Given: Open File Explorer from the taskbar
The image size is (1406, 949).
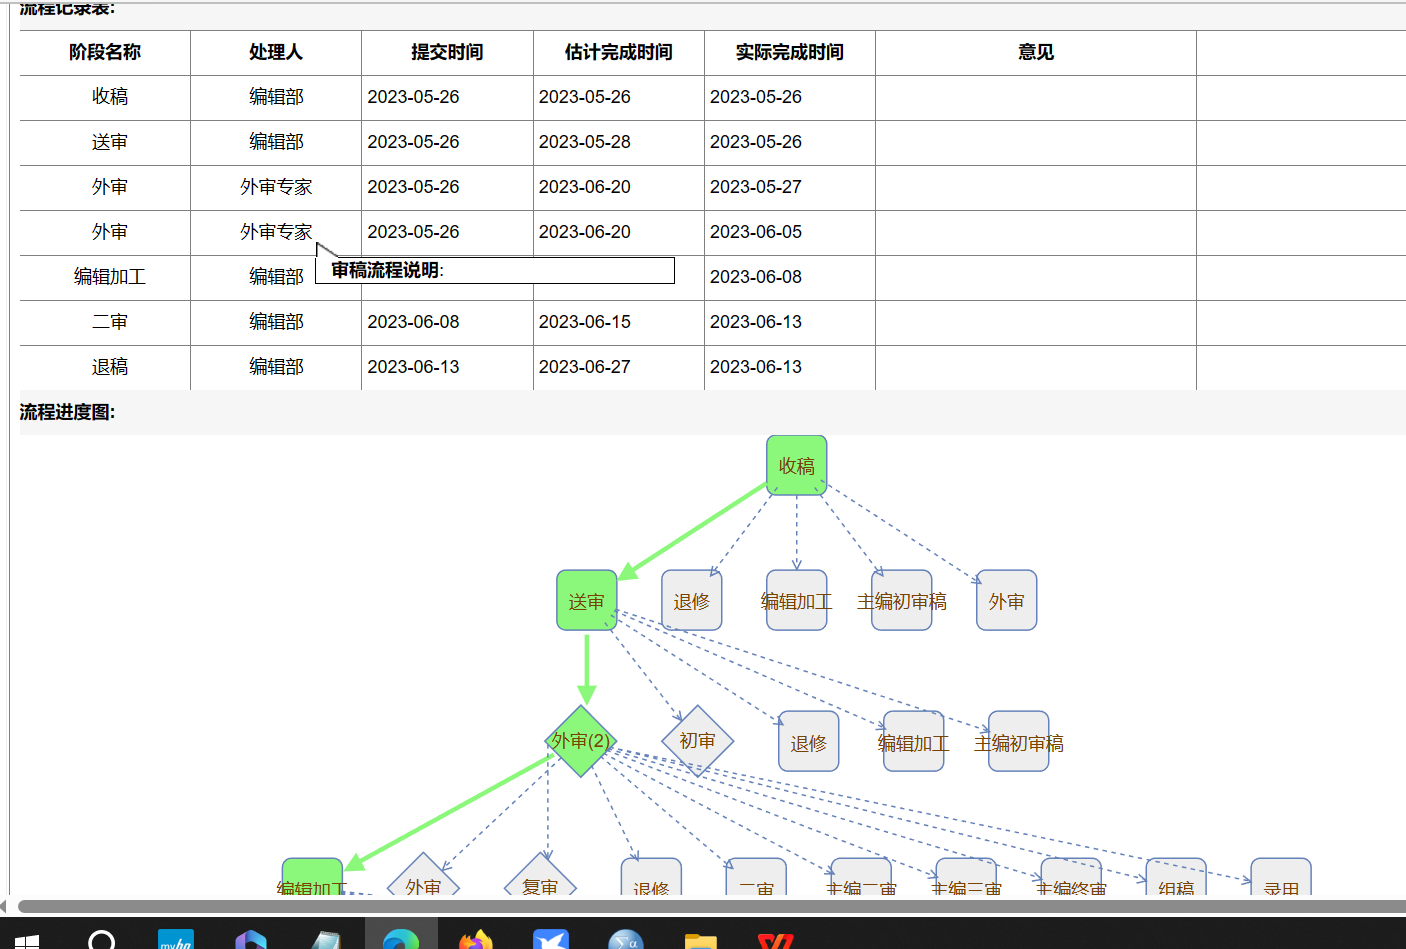Looking at the screenshot, I should 700,939.
